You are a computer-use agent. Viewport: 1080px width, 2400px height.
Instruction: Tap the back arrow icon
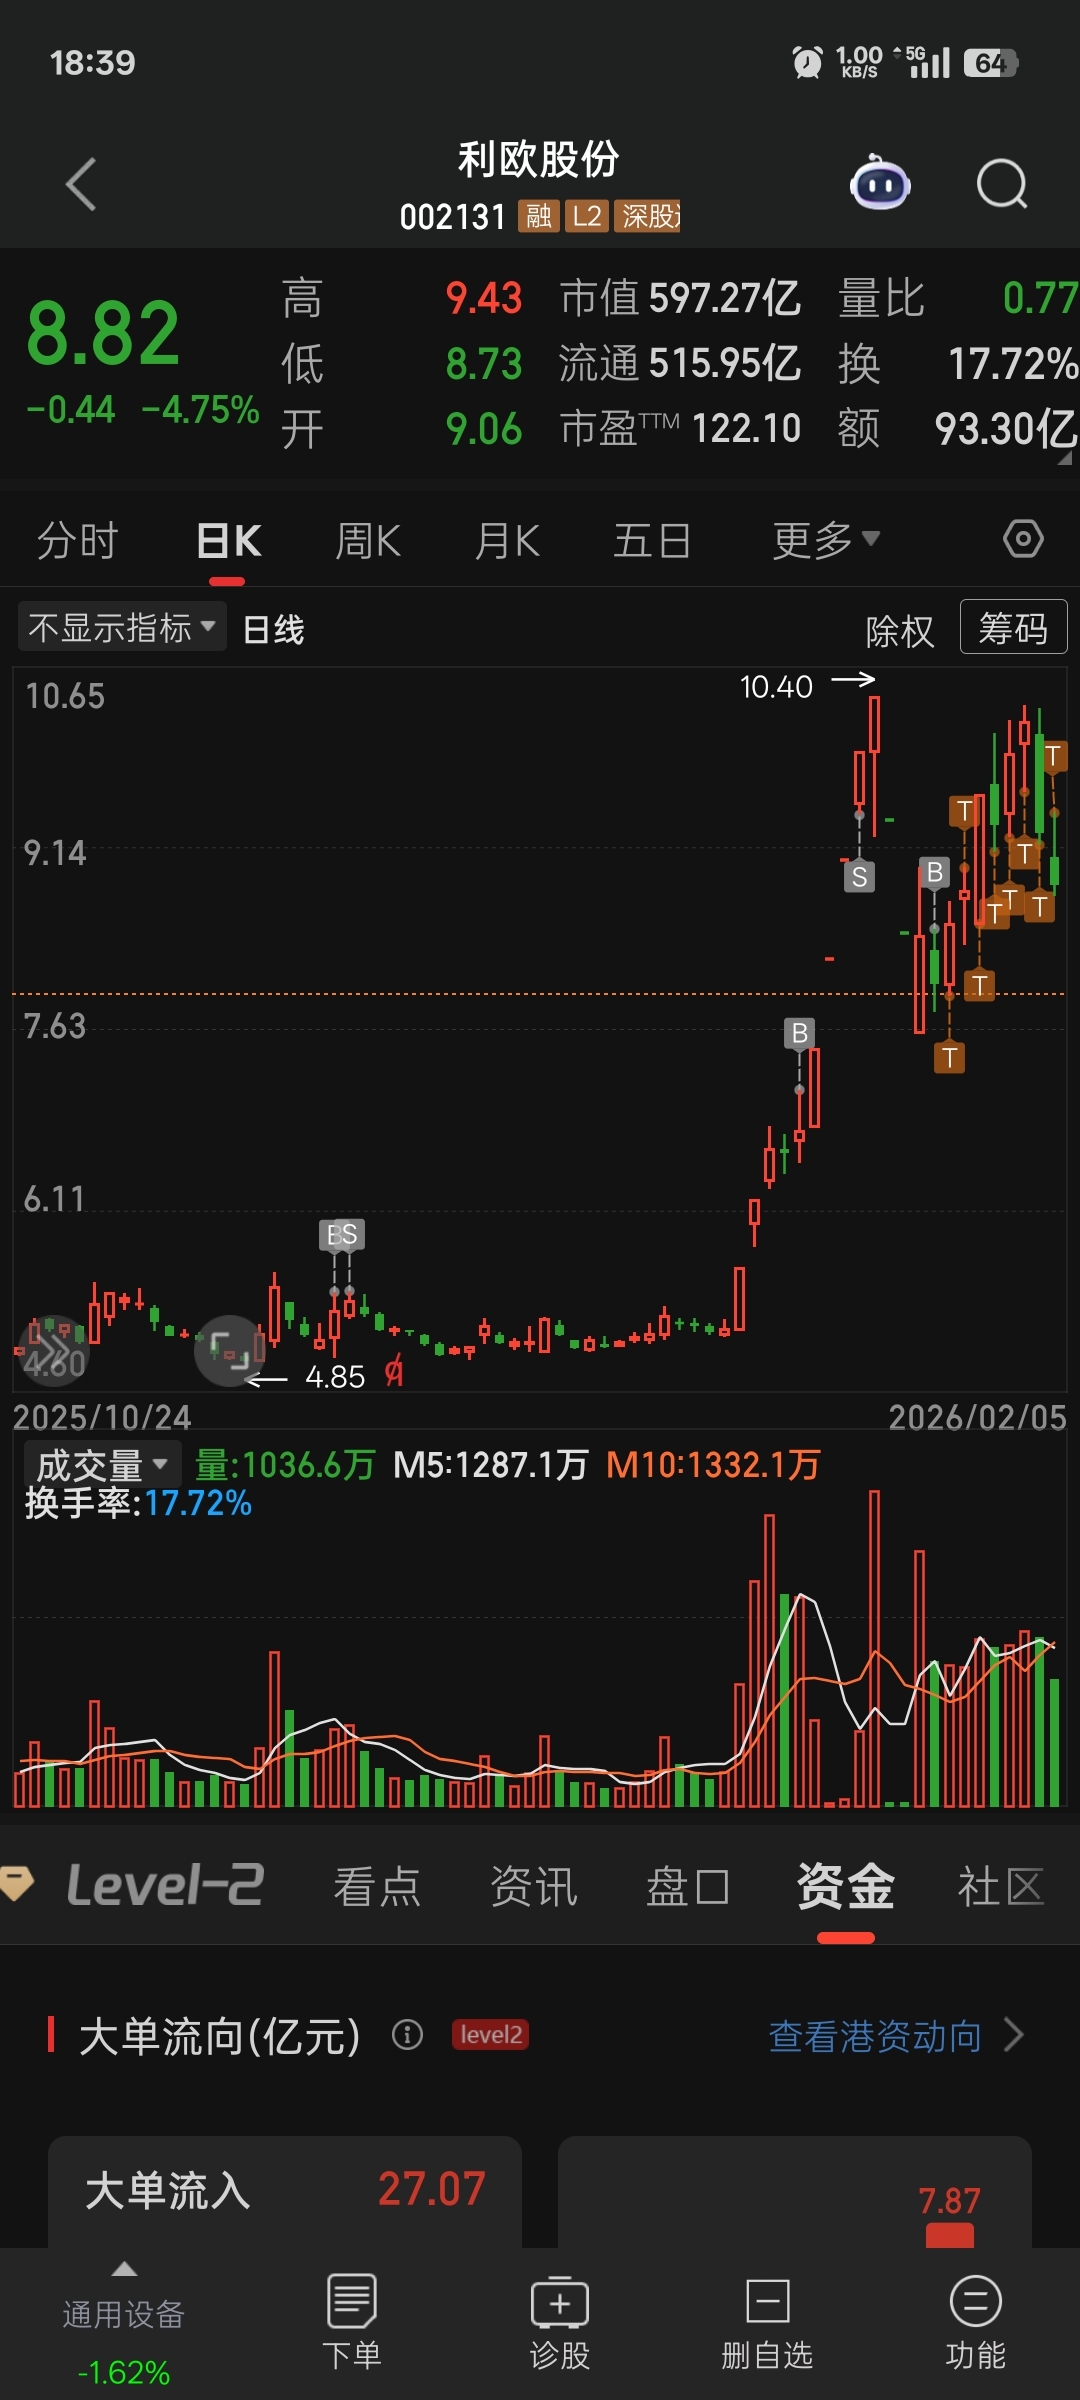pos(81,185)
